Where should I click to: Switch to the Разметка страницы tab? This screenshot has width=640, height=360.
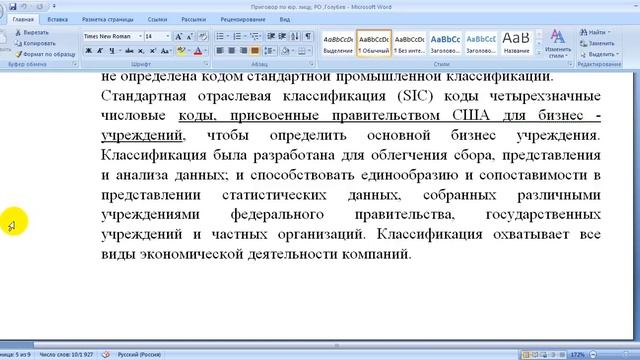click(107, 19)
